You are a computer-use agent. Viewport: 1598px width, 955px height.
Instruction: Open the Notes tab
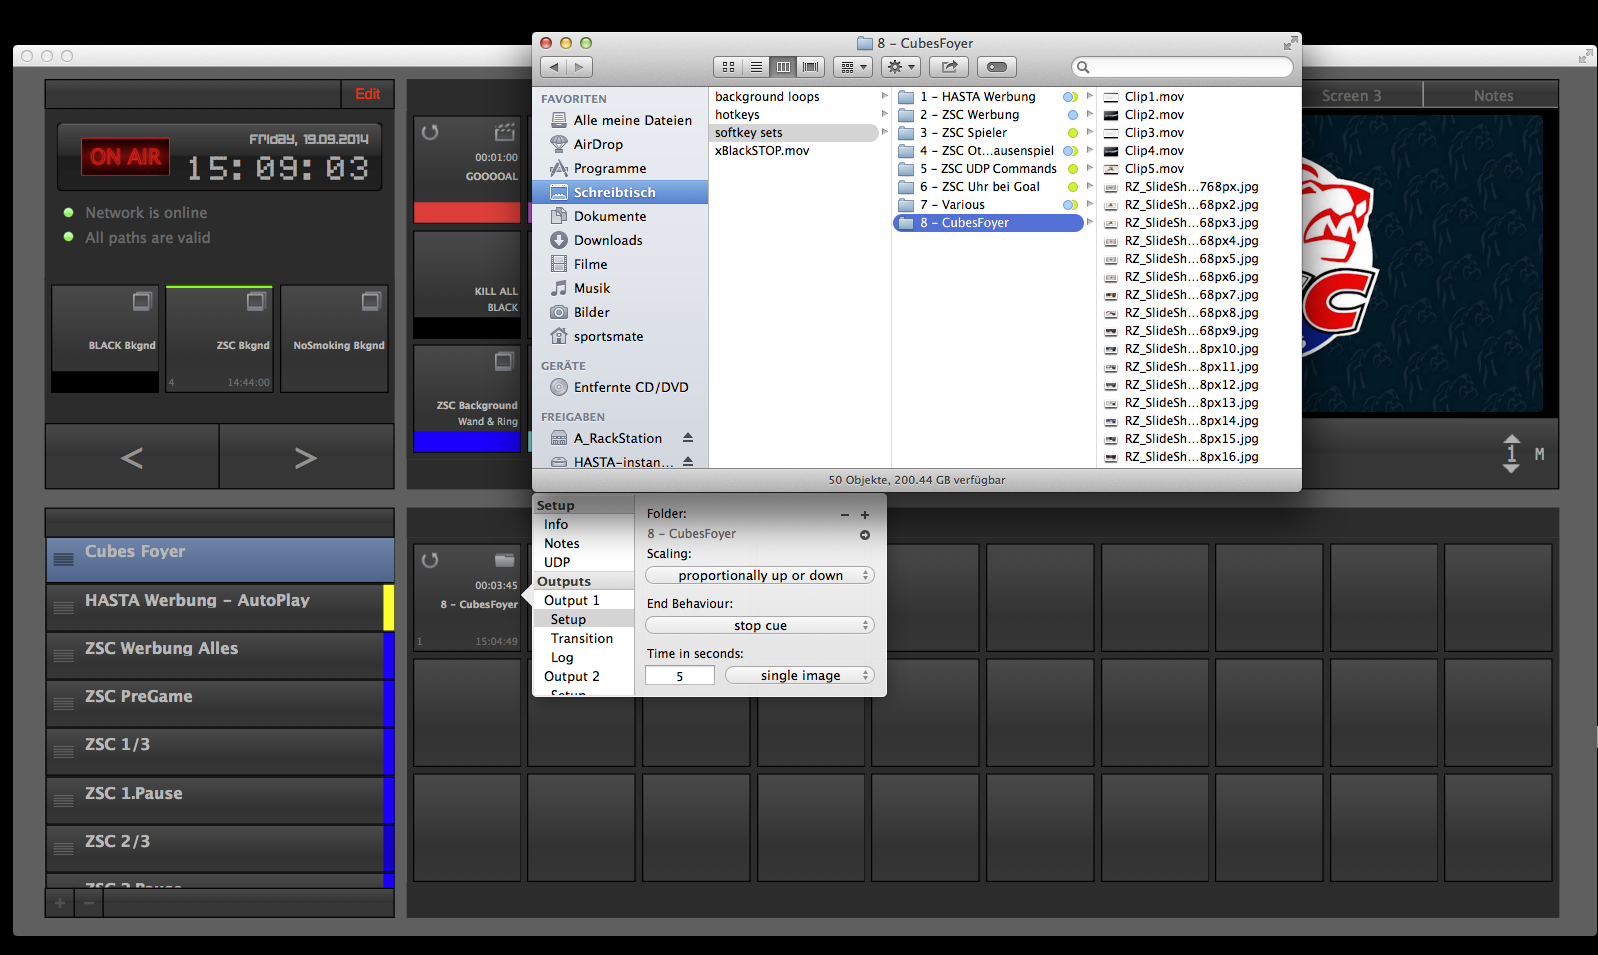1493,96
